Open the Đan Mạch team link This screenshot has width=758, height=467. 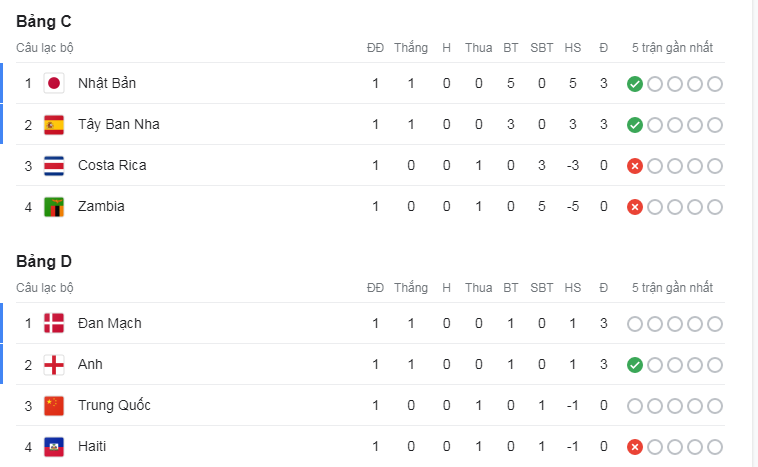110,323
